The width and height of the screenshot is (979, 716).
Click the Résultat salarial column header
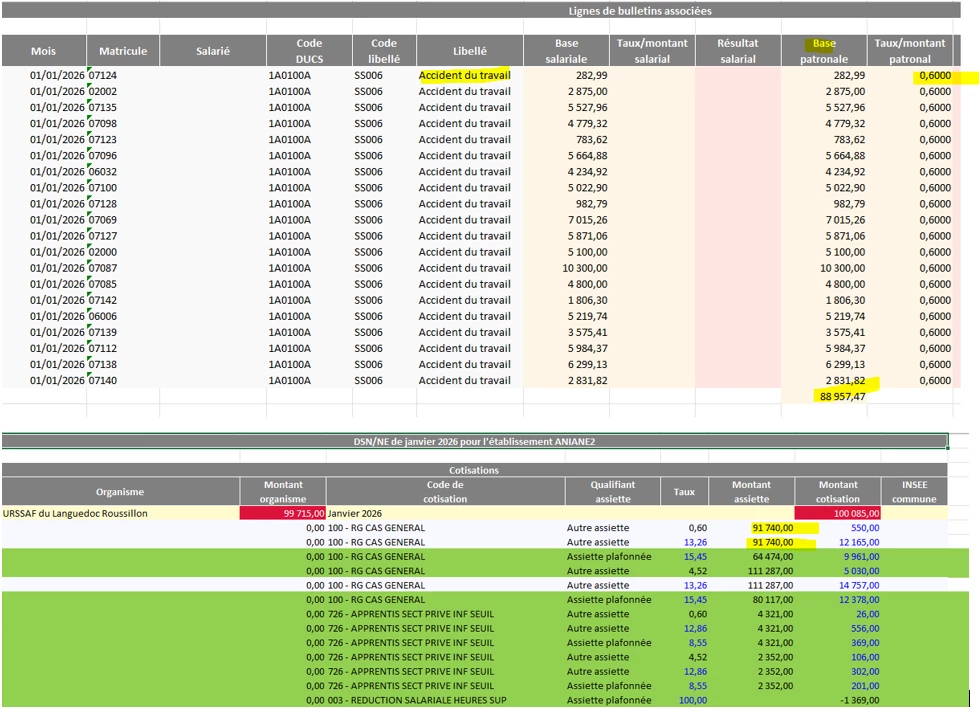pyautogui.click(x=737, y=51)
